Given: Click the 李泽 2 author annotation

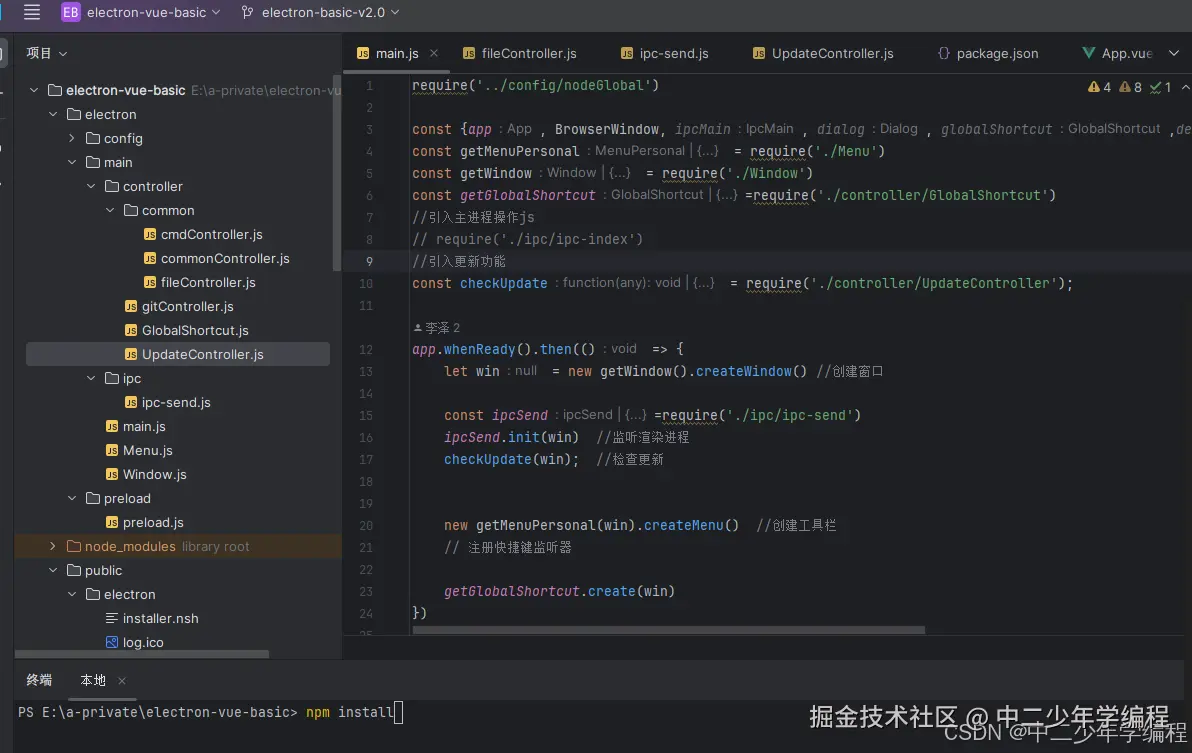Looking at the screenshot, I should coord(436,328).
